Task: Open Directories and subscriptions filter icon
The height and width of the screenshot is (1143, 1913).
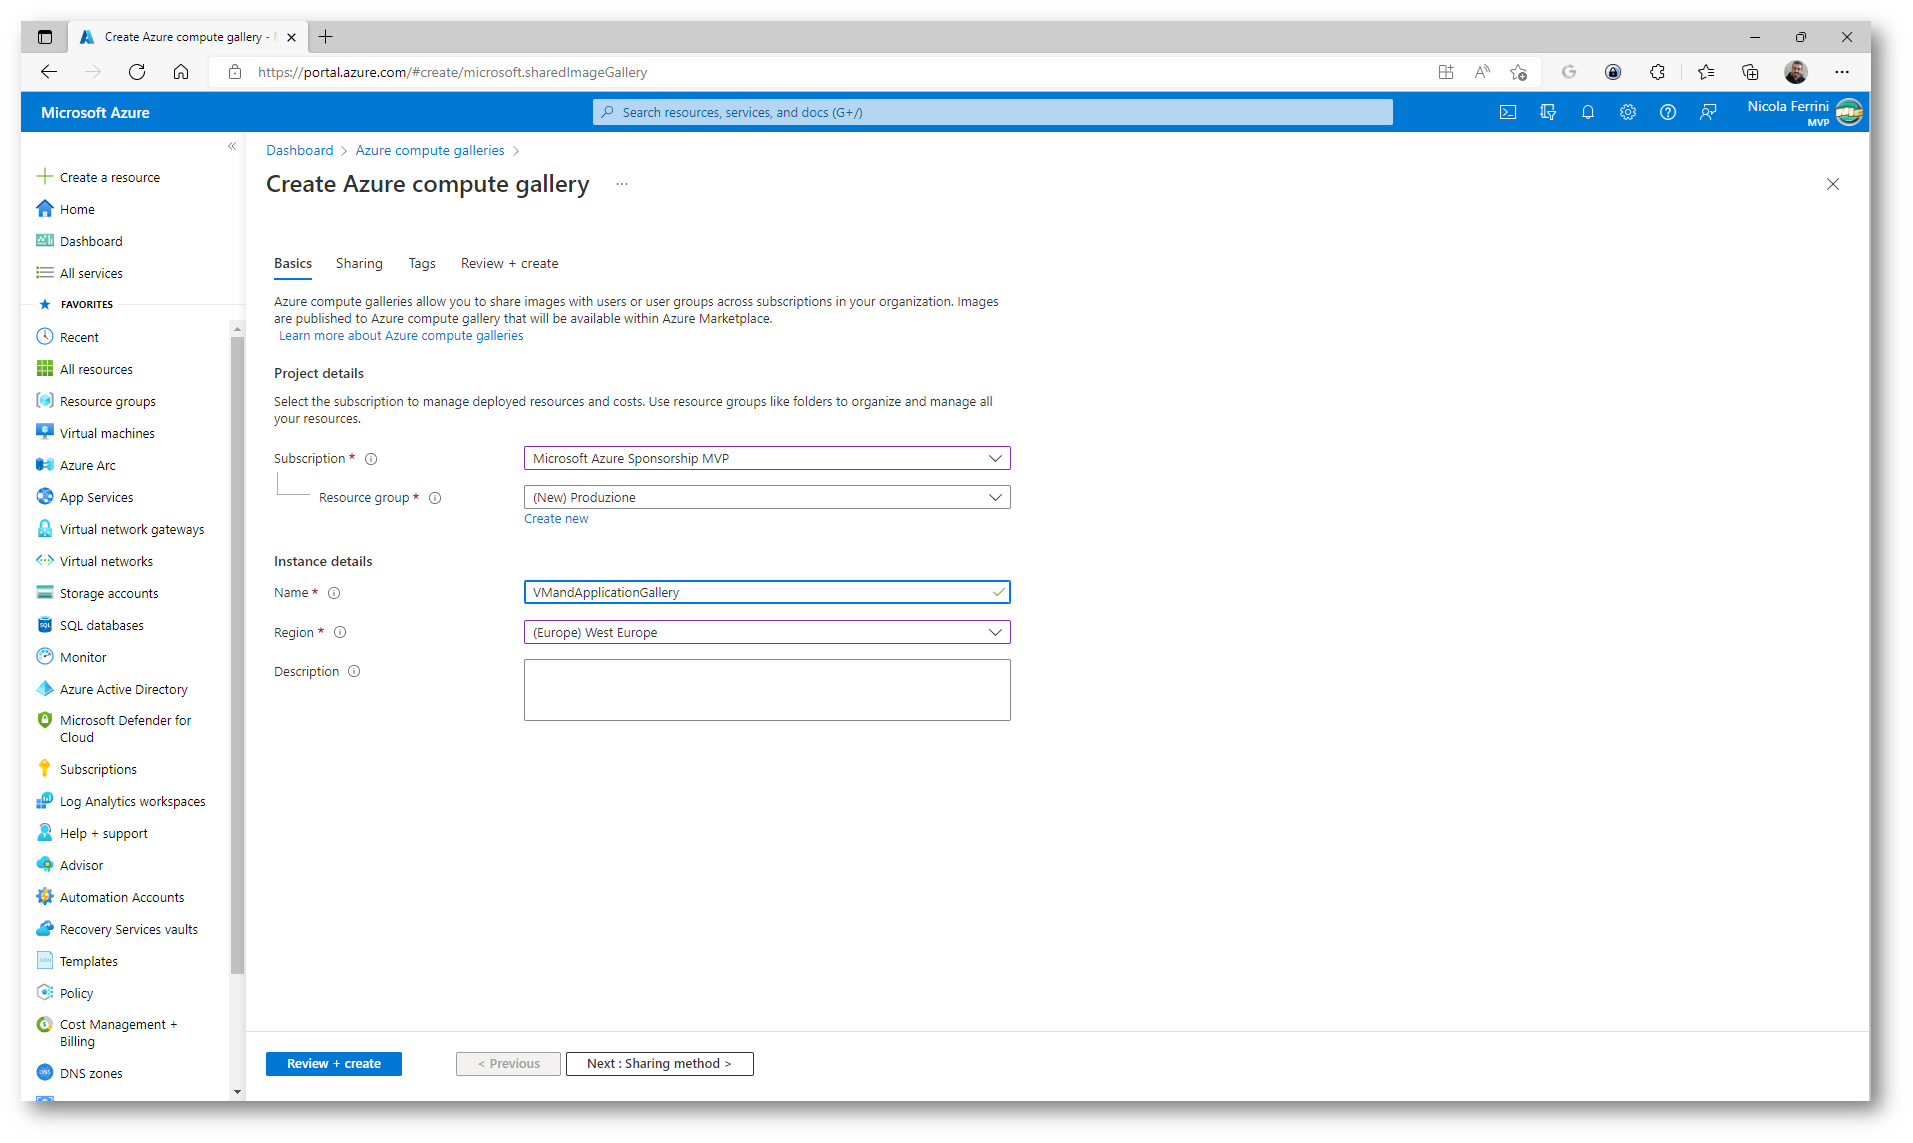Action: click(x=1548, y=112)
